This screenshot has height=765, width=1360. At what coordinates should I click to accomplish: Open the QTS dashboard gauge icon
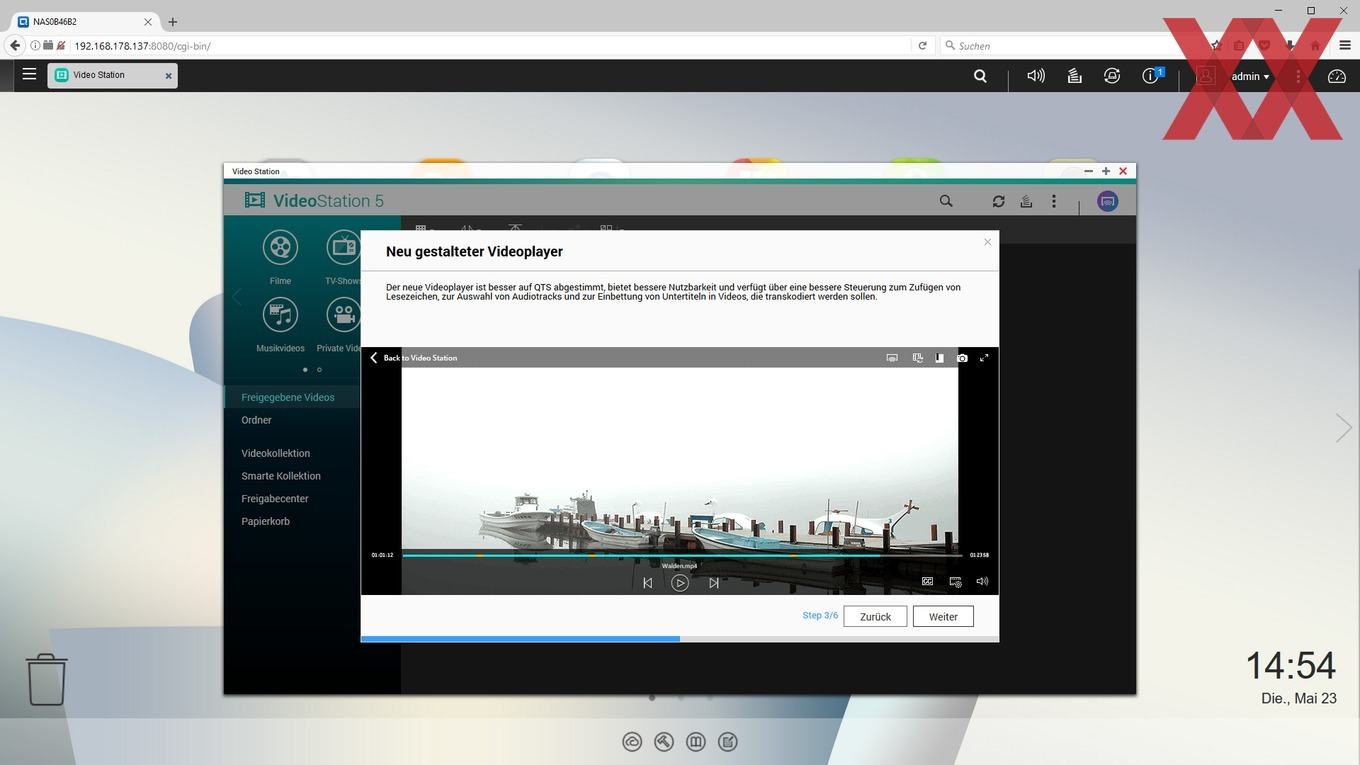pos(1337,76)
